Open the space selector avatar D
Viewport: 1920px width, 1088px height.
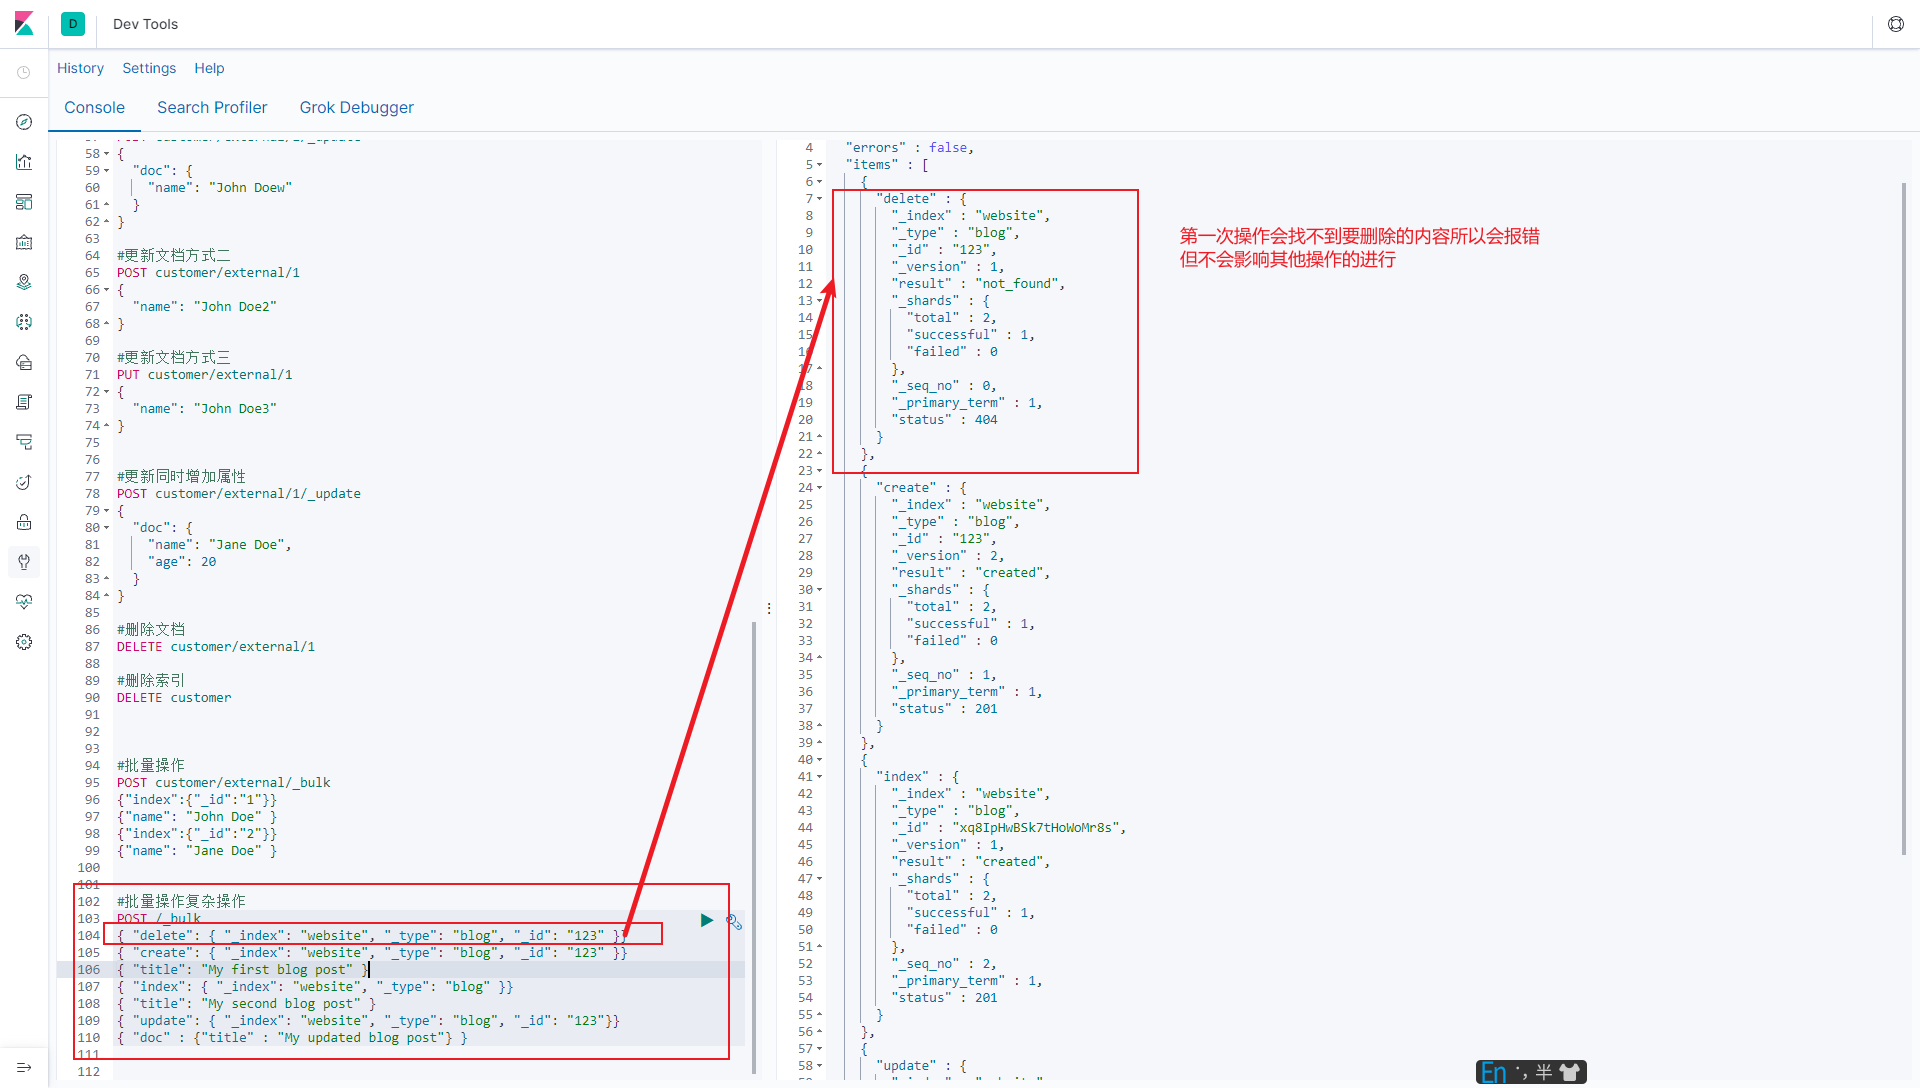coord(73,24)
